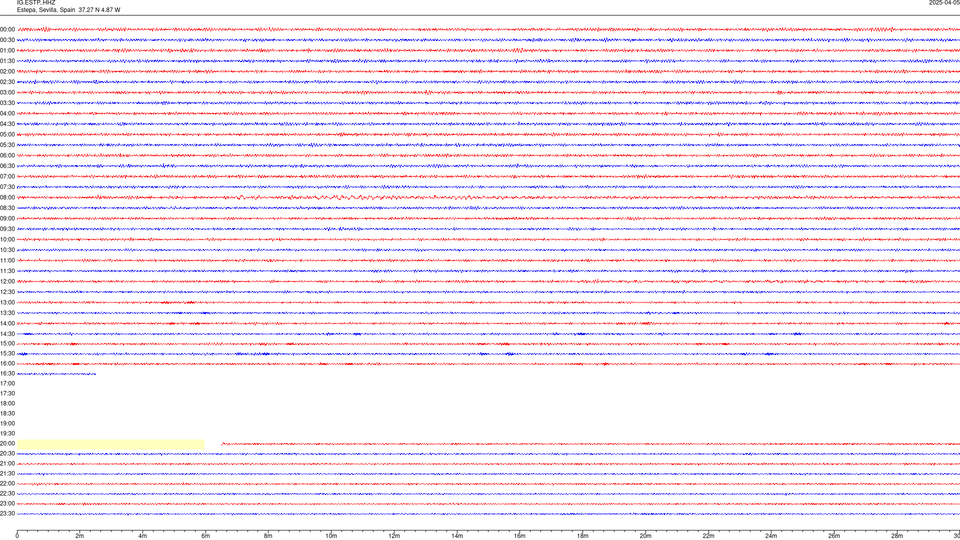Screen dimensions: 960x540
Task: Click the 12m tick on the time axis
Action: (394, 536)
